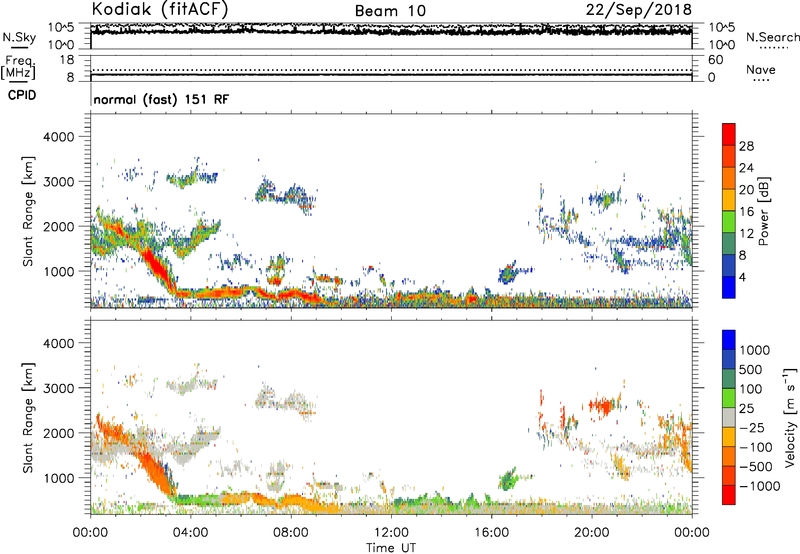Click the "Velocity [m s-1]" colorbar title
Screen dimensions: 800x554
click(x=790, y=417)
